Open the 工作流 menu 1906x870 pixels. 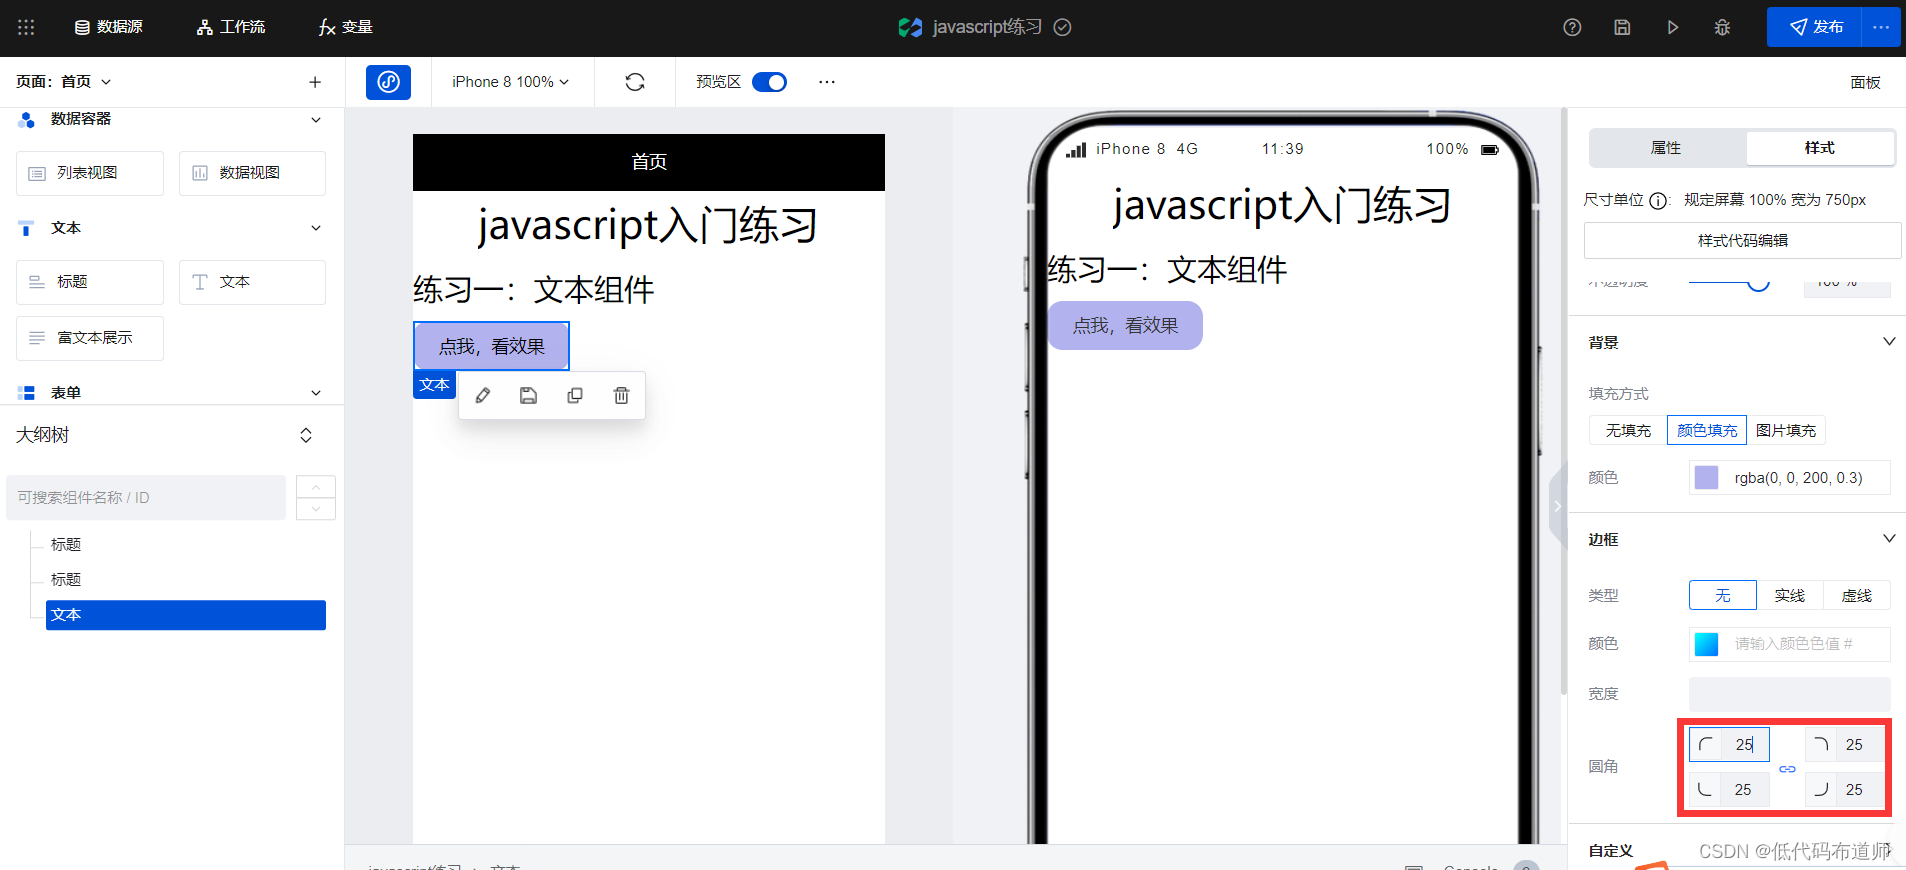click(231, 27)
